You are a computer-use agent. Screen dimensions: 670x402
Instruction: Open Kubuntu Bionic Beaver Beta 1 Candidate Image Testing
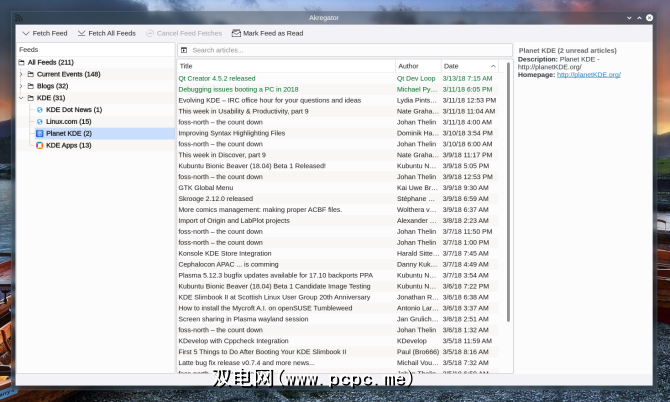(x=274, y=286)
